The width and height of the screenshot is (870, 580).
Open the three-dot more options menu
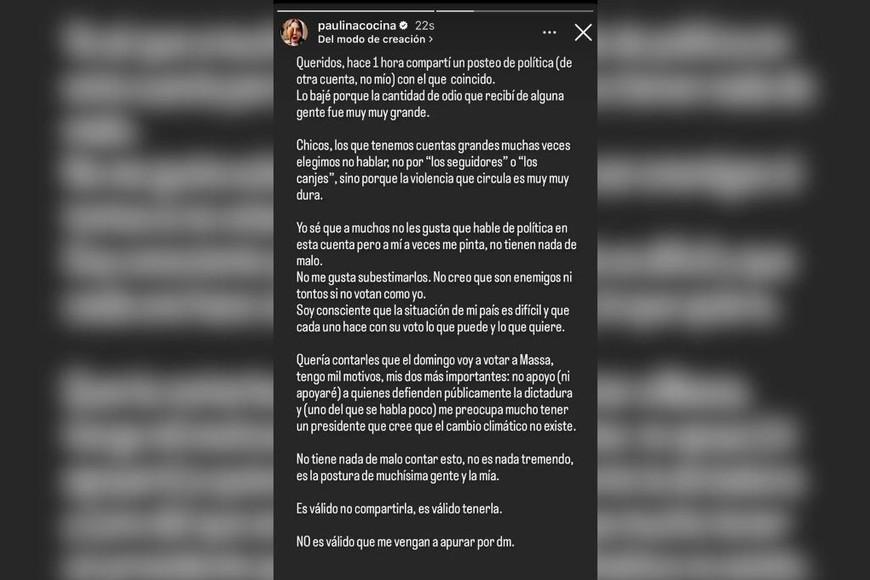549,33
